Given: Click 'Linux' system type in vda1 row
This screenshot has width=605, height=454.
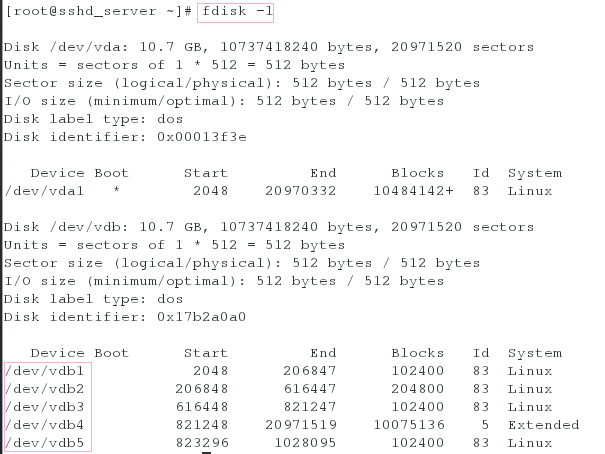Looking at the screenshot, I should pyautogui.click(x=530, y=191).
